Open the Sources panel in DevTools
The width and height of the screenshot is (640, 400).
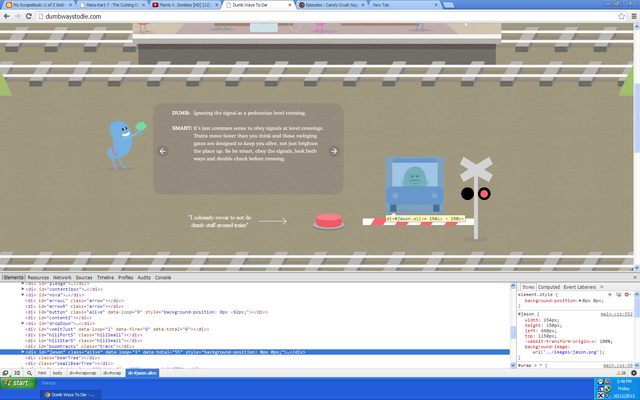pyautogui.click(x=84, y=278)
